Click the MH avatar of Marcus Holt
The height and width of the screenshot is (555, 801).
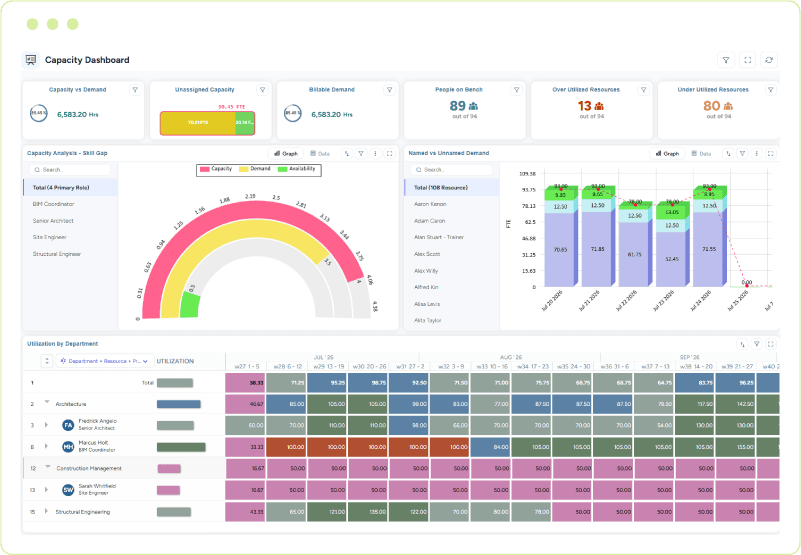pos(68,447)
